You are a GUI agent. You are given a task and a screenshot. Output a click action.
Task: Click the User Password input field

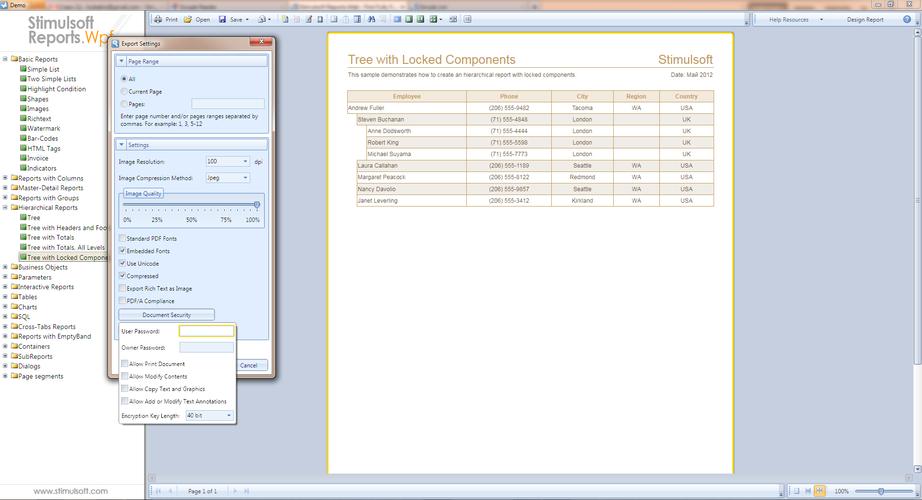pyautogui.click(x=206, y=331)
